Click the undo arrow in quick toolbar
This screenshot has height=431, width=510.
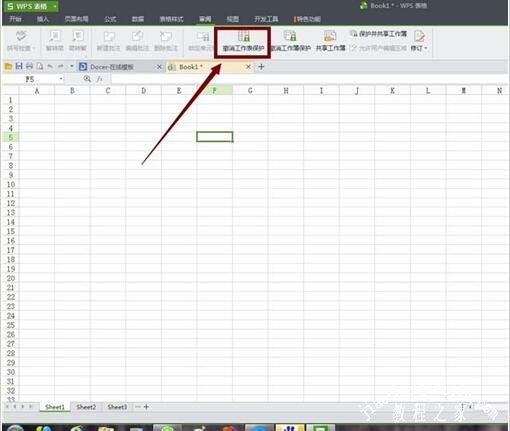(50, 67)
